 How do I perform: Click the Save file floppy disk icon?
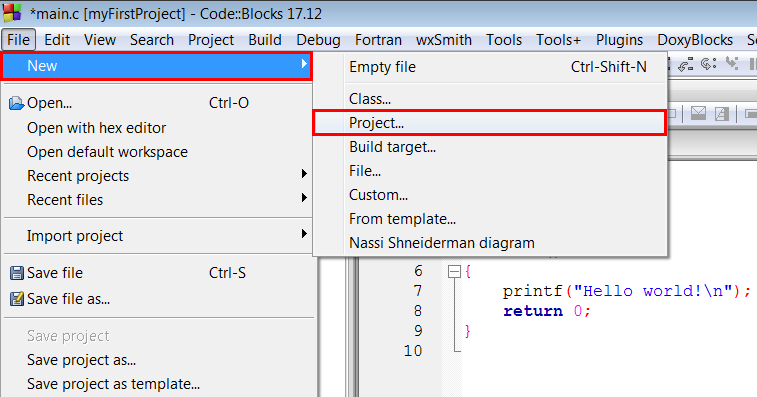pyautogui.click(x=16, y=273)
